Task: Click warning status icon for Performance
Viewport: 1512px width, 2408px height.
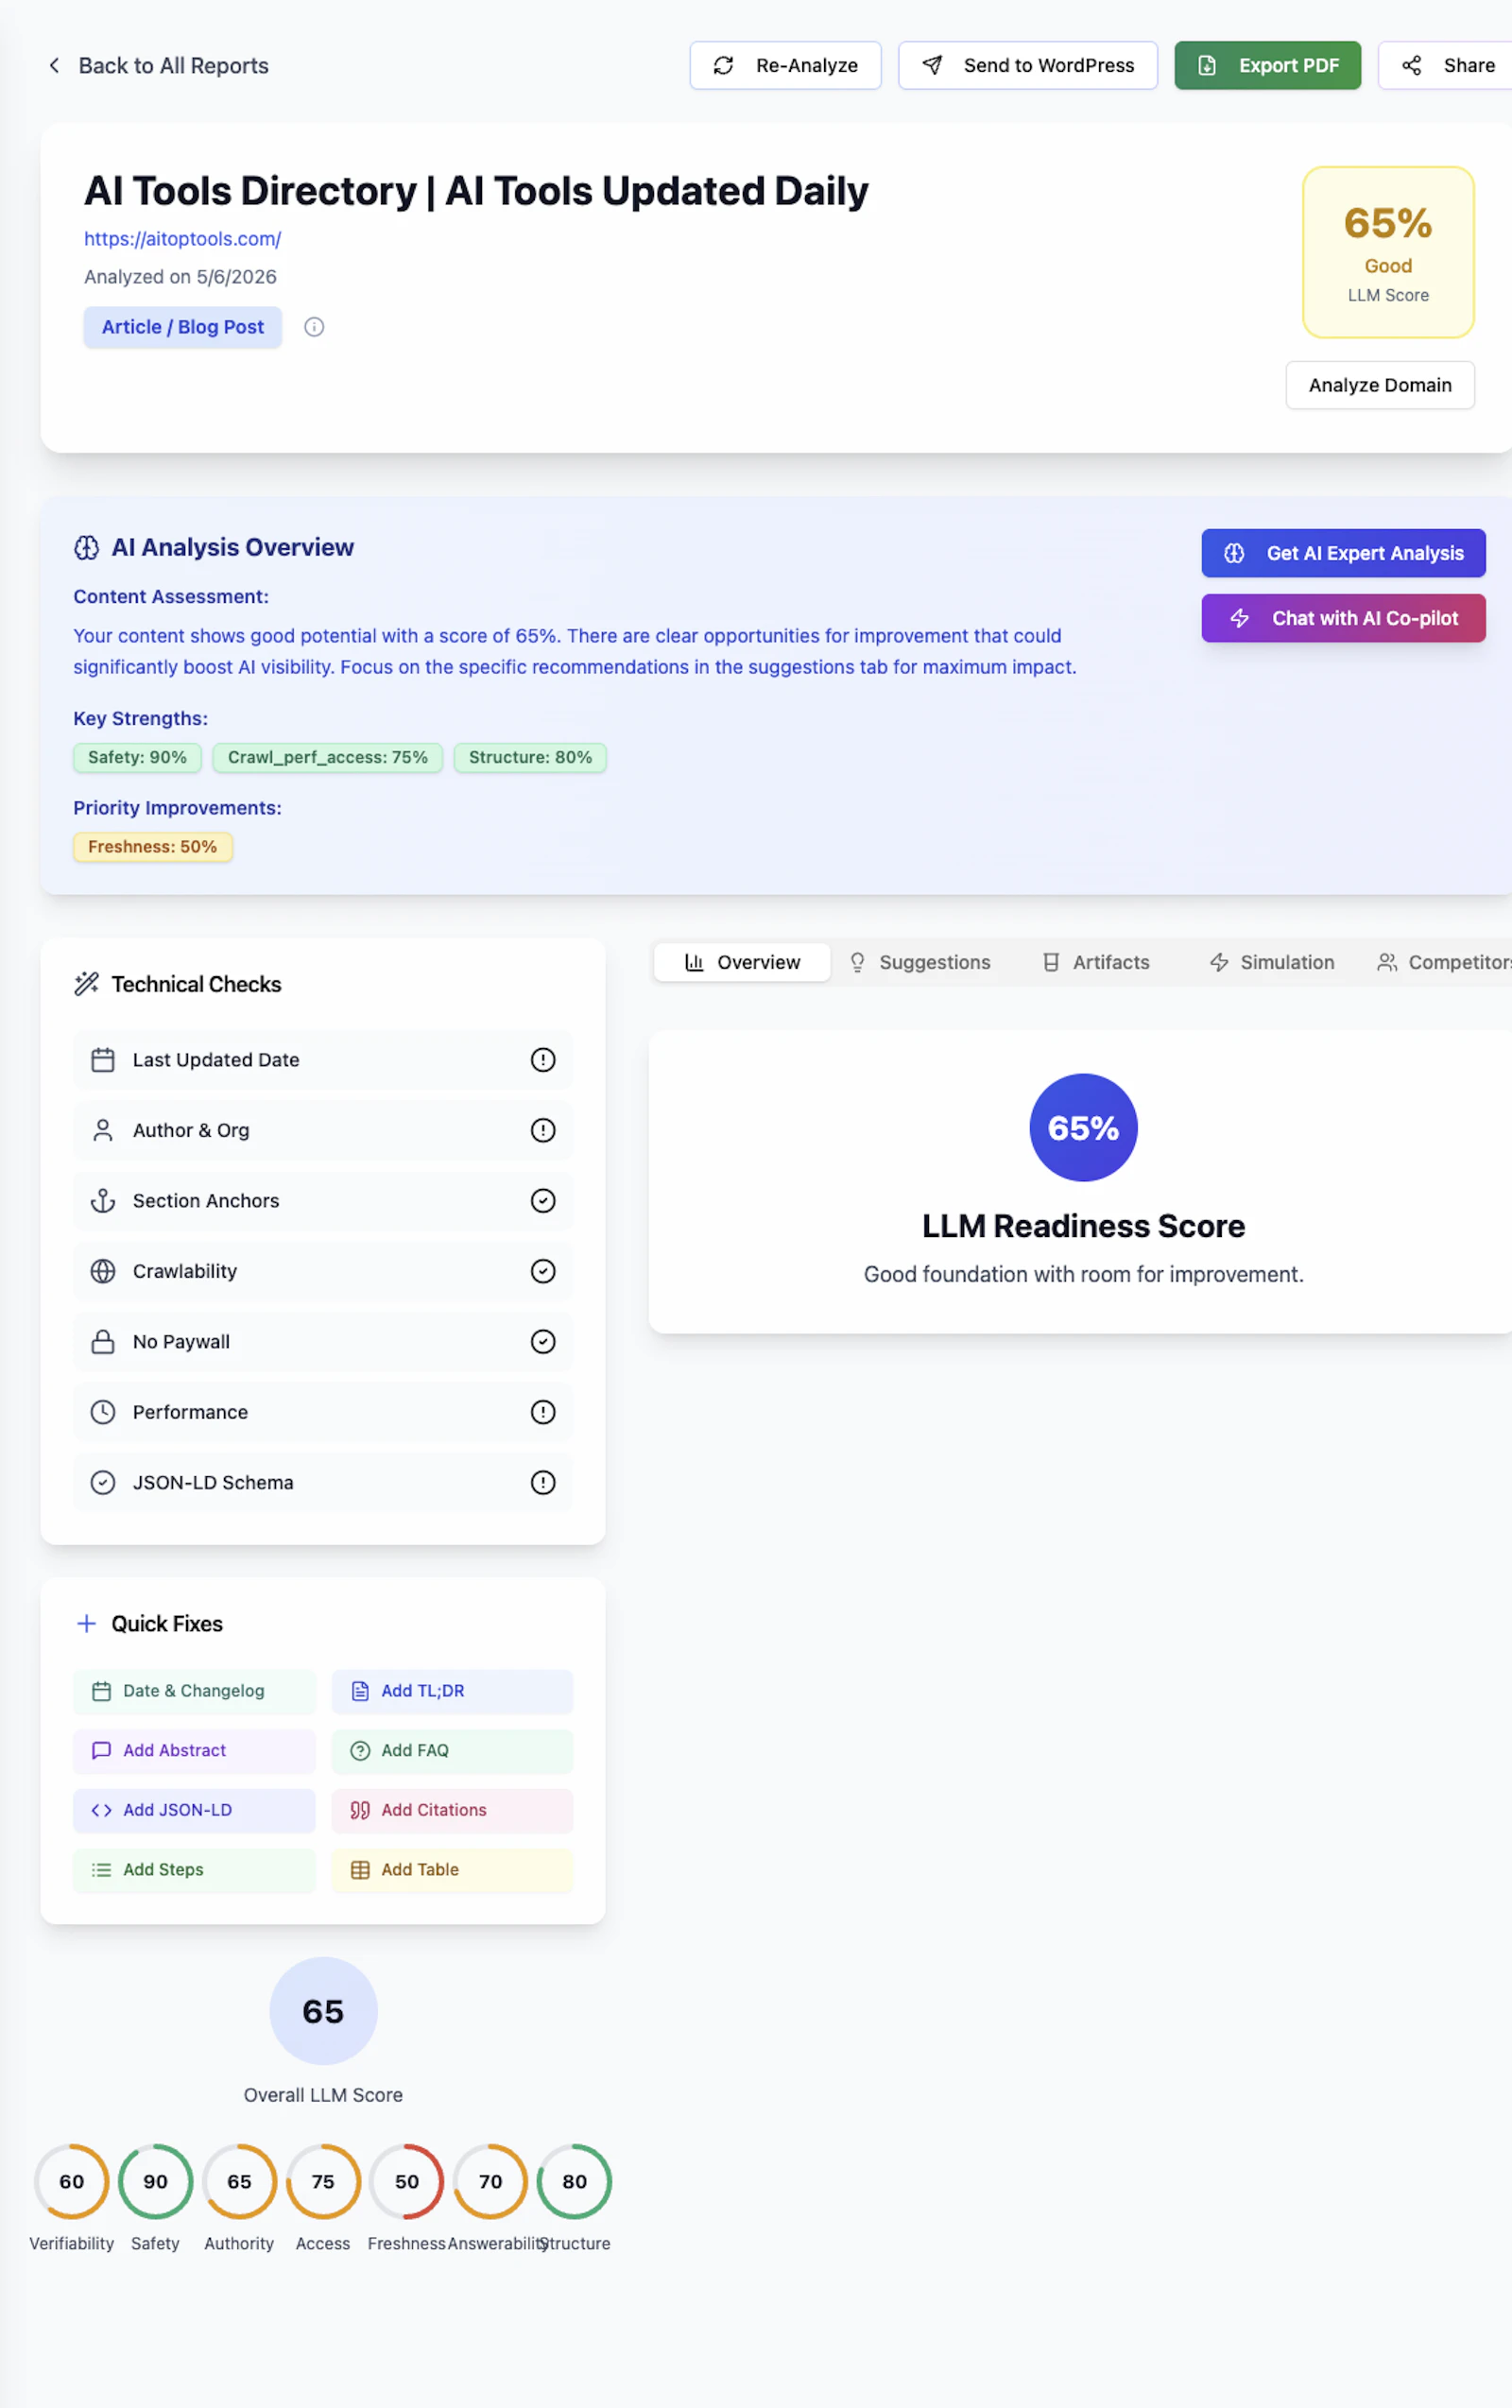Action: pos(543,1412)
